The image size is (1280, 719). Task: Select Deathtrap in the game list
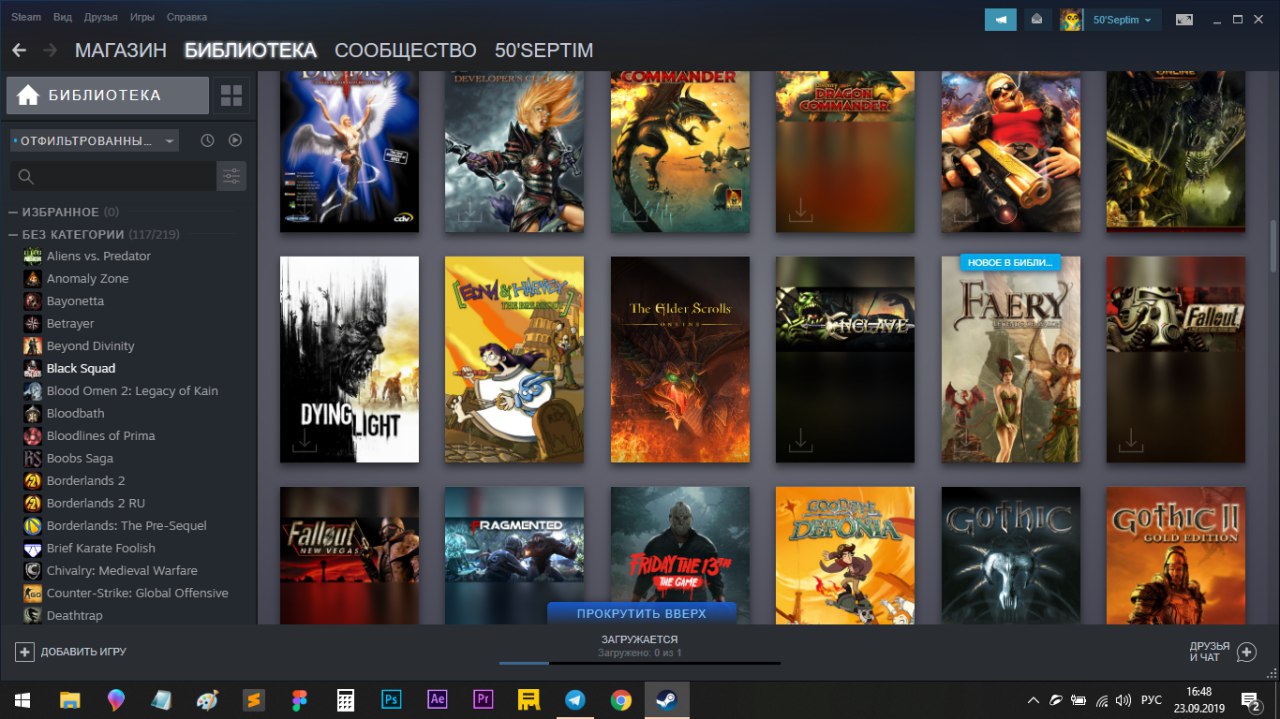pyautogui.click(x=74, y=616)
